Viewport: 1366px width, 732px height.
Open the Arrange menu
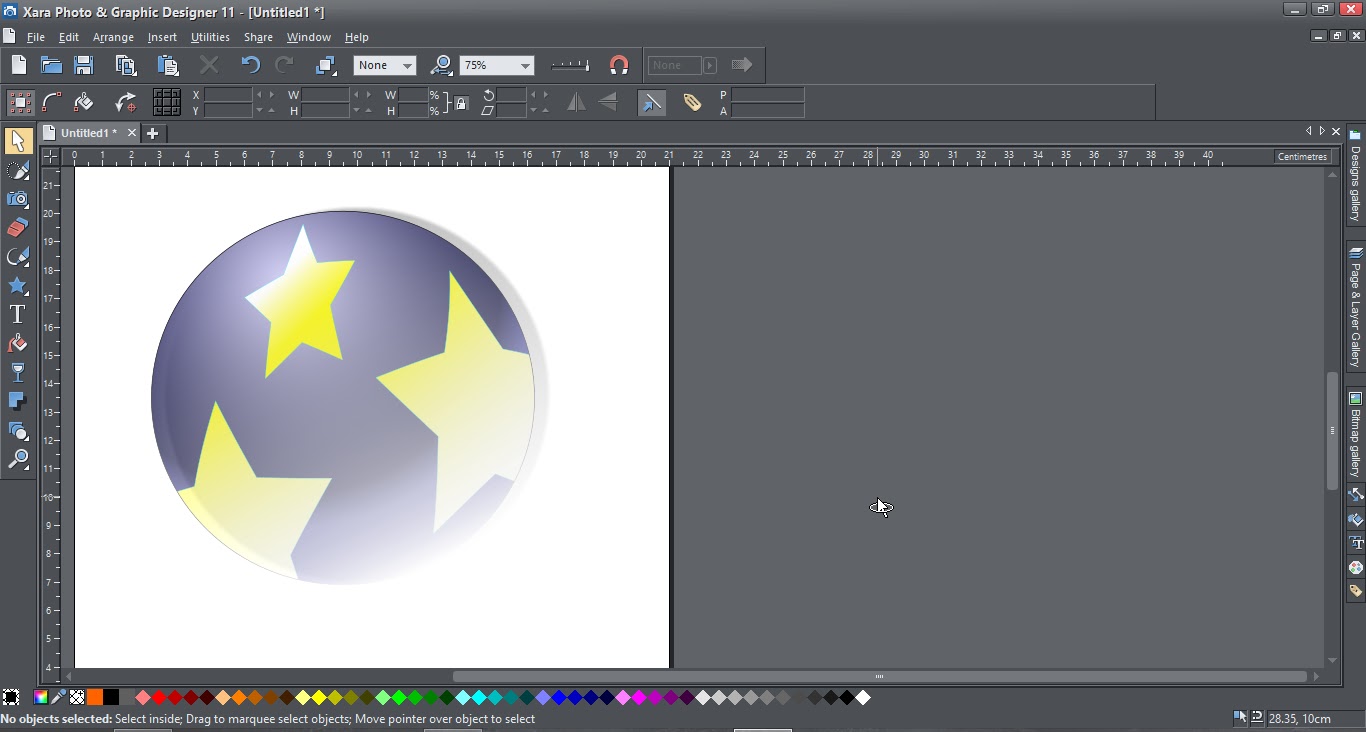click(x=113, y=37)
